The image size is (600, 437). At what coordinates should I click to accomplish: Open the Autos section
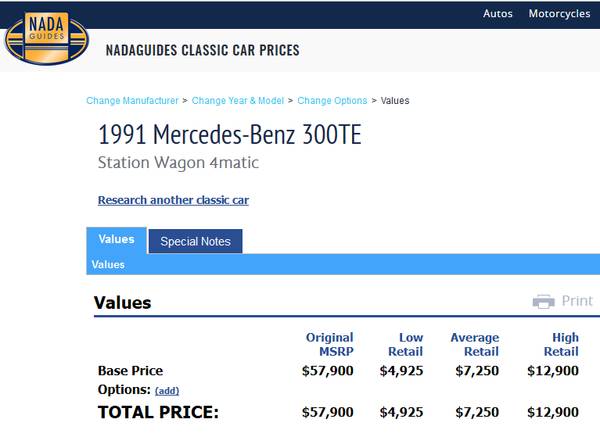[x=497, y=14]
